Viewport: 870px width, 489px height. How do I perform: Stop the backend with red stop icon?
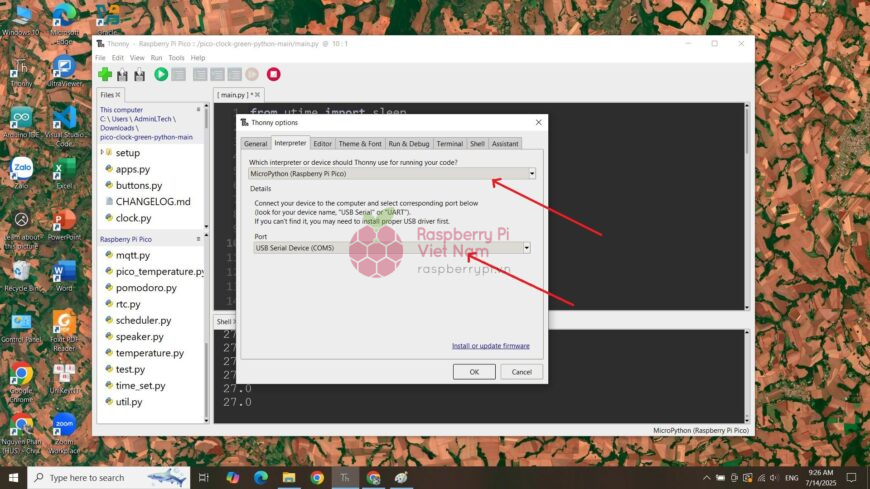point(273,74)
